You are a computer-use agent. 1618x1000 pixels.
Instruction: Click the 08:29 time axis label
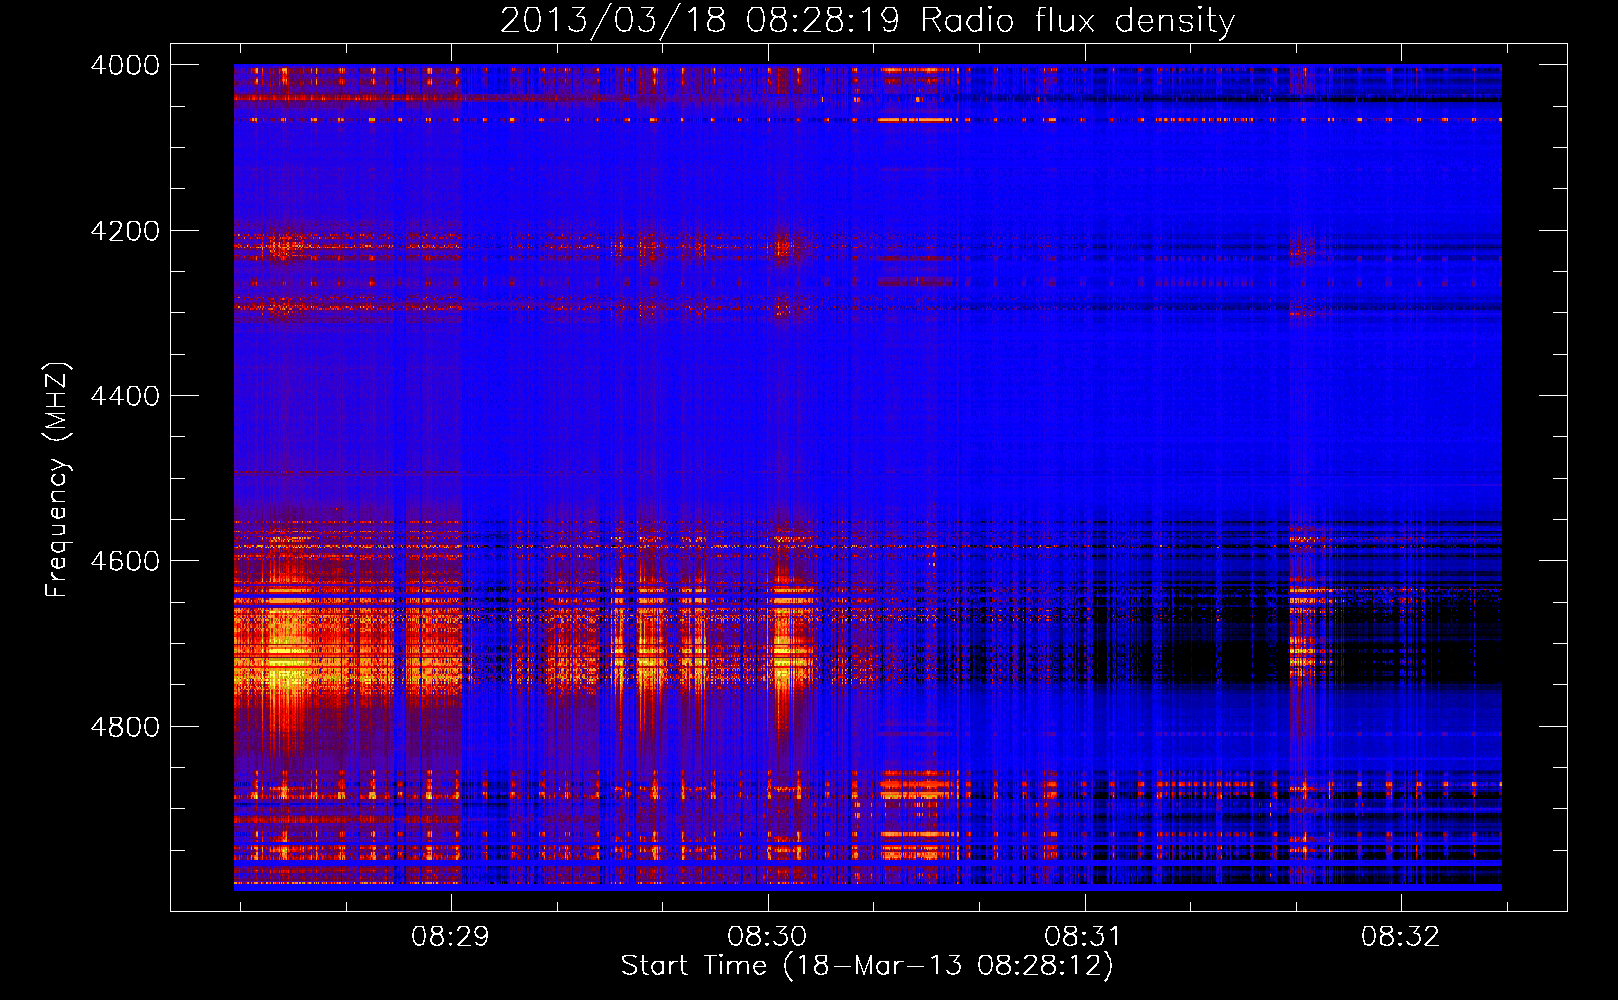[451, 936]
